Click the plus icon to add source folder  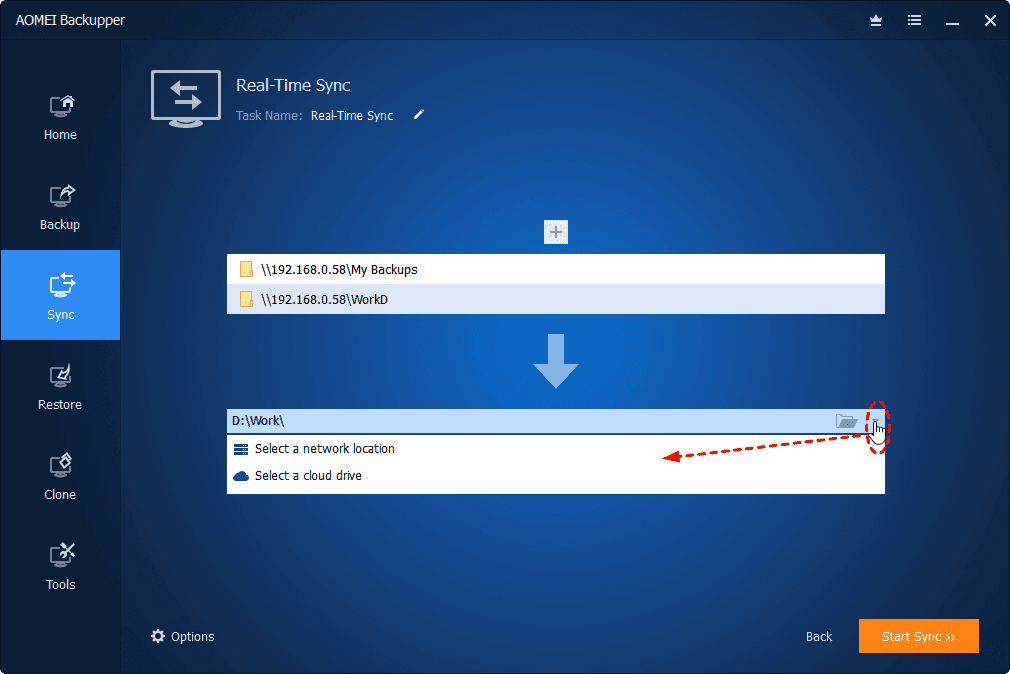click(x=556, y=233)
